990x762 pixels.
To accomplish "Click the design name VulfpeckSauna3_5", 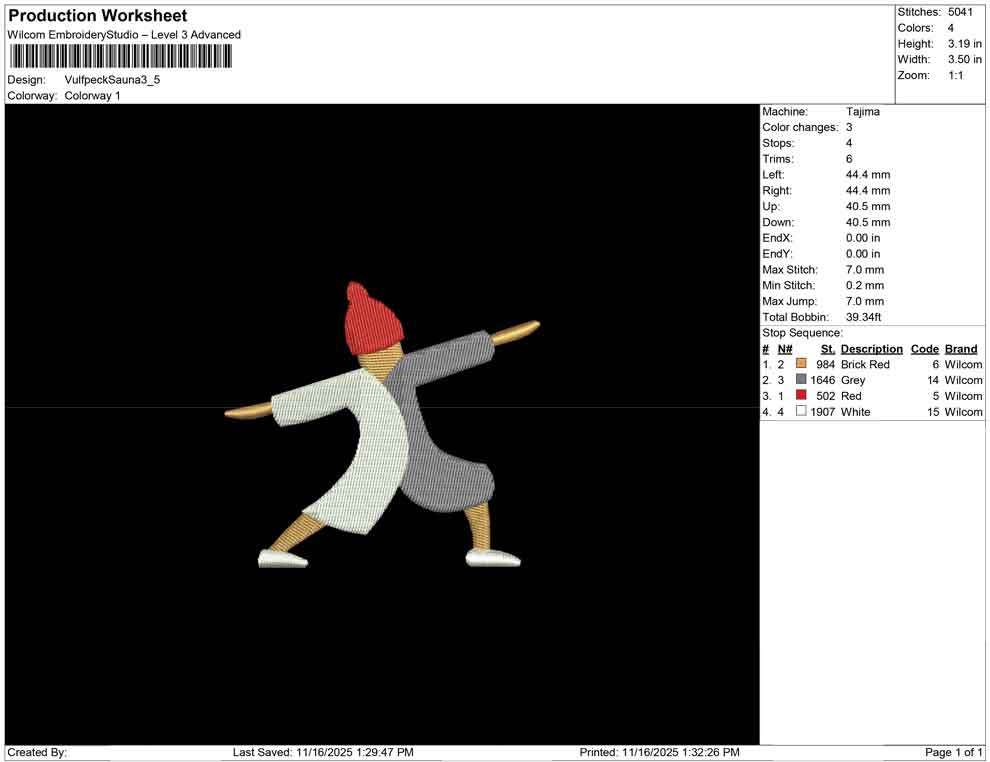I will 112,80.
